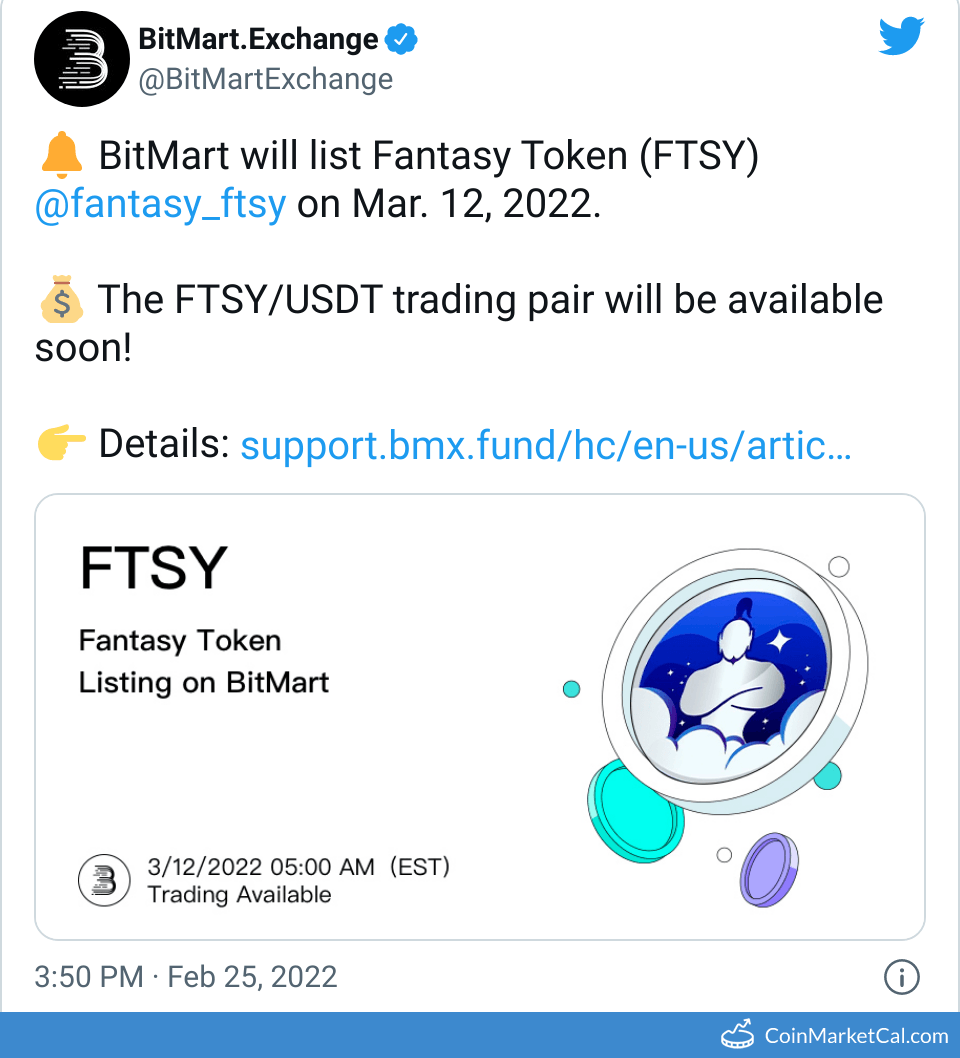Click the 3/12/2022 05:00 AM trading time
The image size is (960, 1058).
click(x=298, y=867)
